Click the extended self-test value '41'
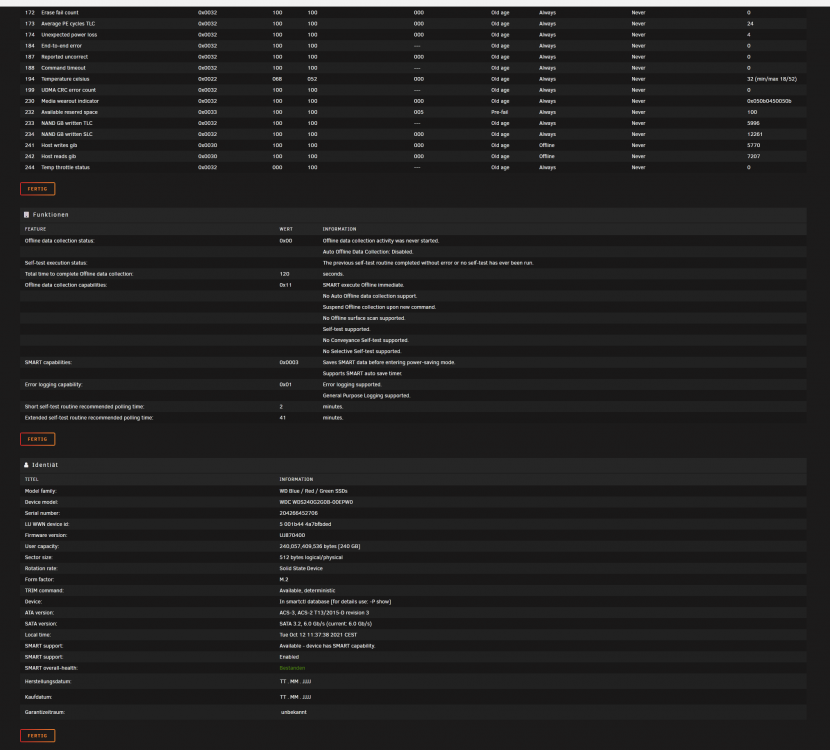Screen dimensions: 830x750 point(283,419)
